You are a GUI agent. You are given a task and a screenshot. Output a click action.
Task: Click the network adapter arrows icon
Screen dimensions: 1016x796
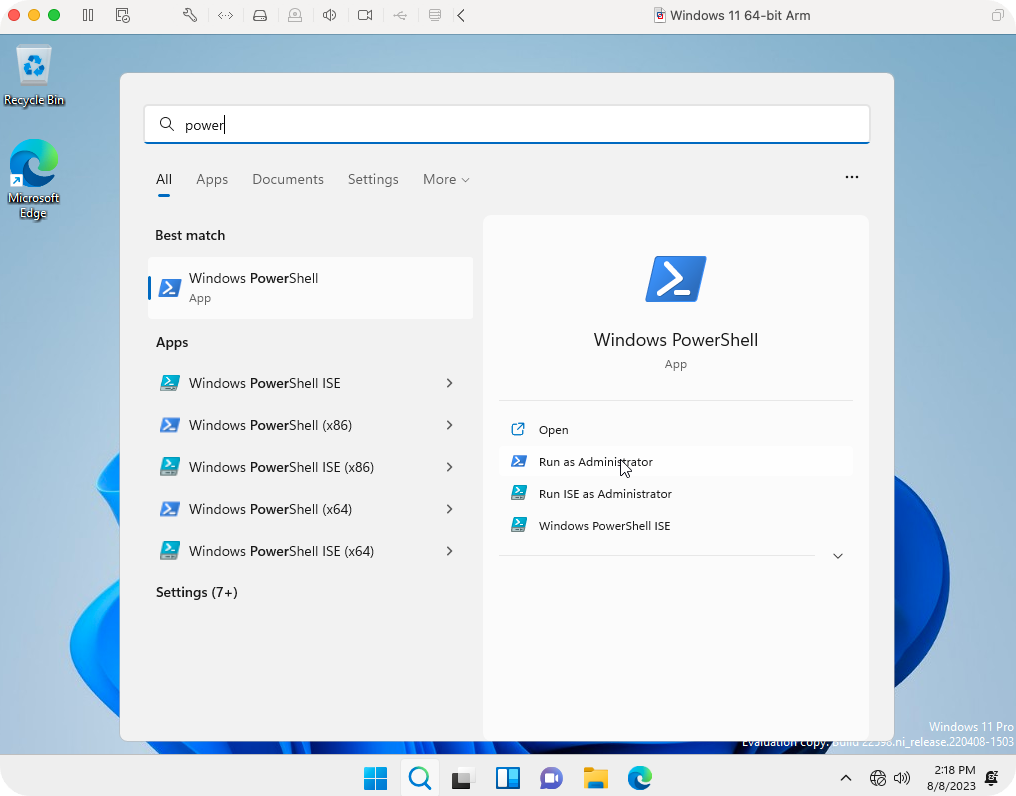pos(225,15)
